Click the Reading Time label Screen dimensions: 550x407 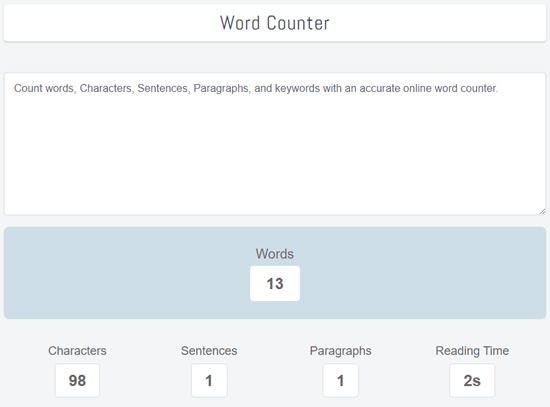tap(472, 351)
